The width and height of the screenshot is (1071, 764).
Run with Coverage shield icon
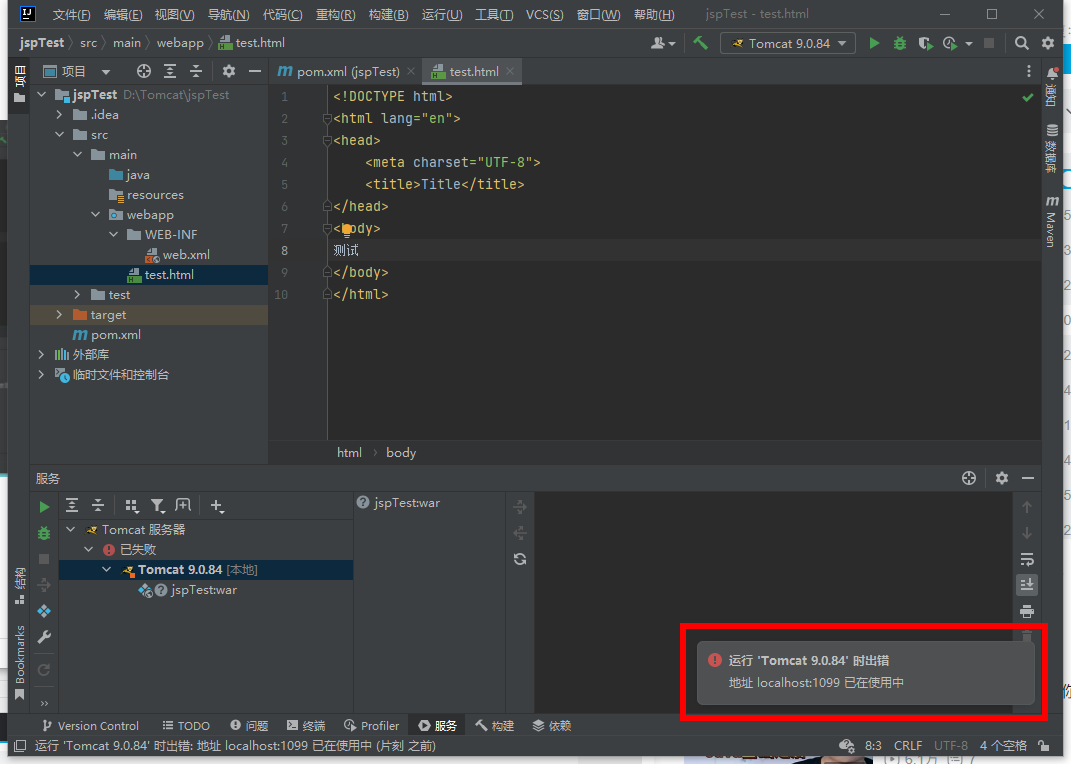[926, 43]
